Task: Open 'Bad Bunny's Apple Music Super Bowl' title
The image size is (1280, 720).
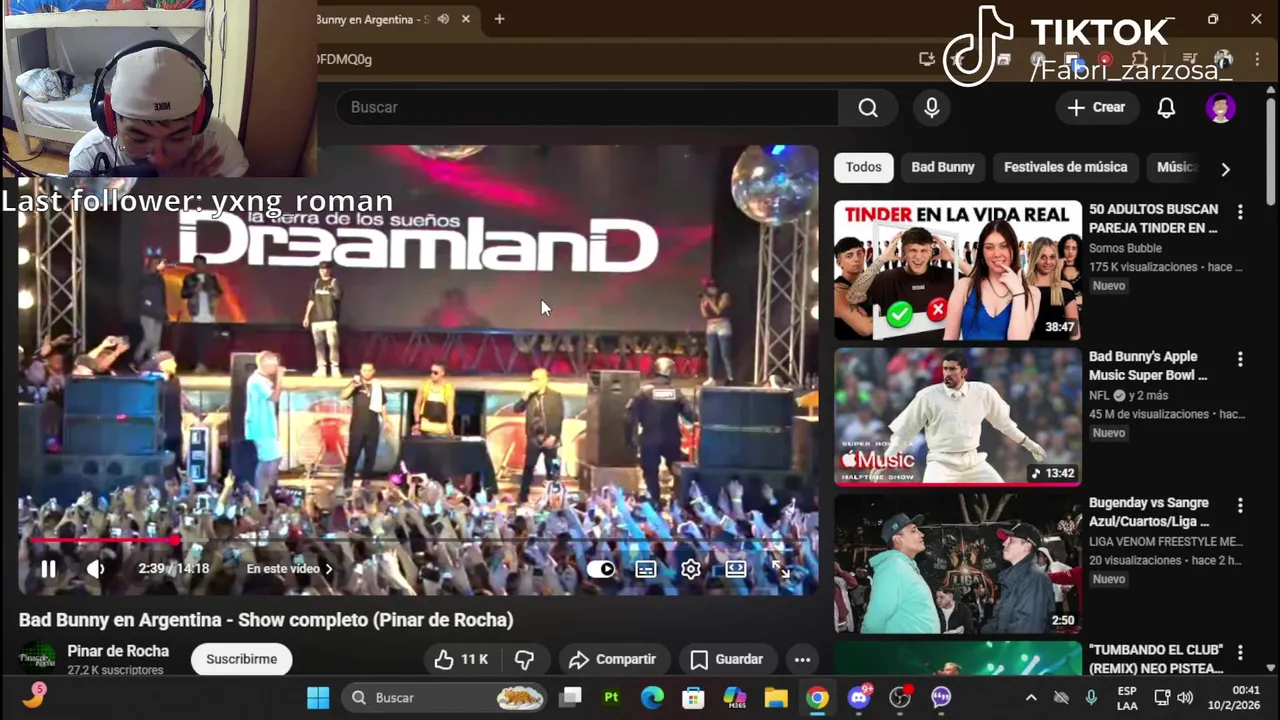Action: coord(1148,365)
